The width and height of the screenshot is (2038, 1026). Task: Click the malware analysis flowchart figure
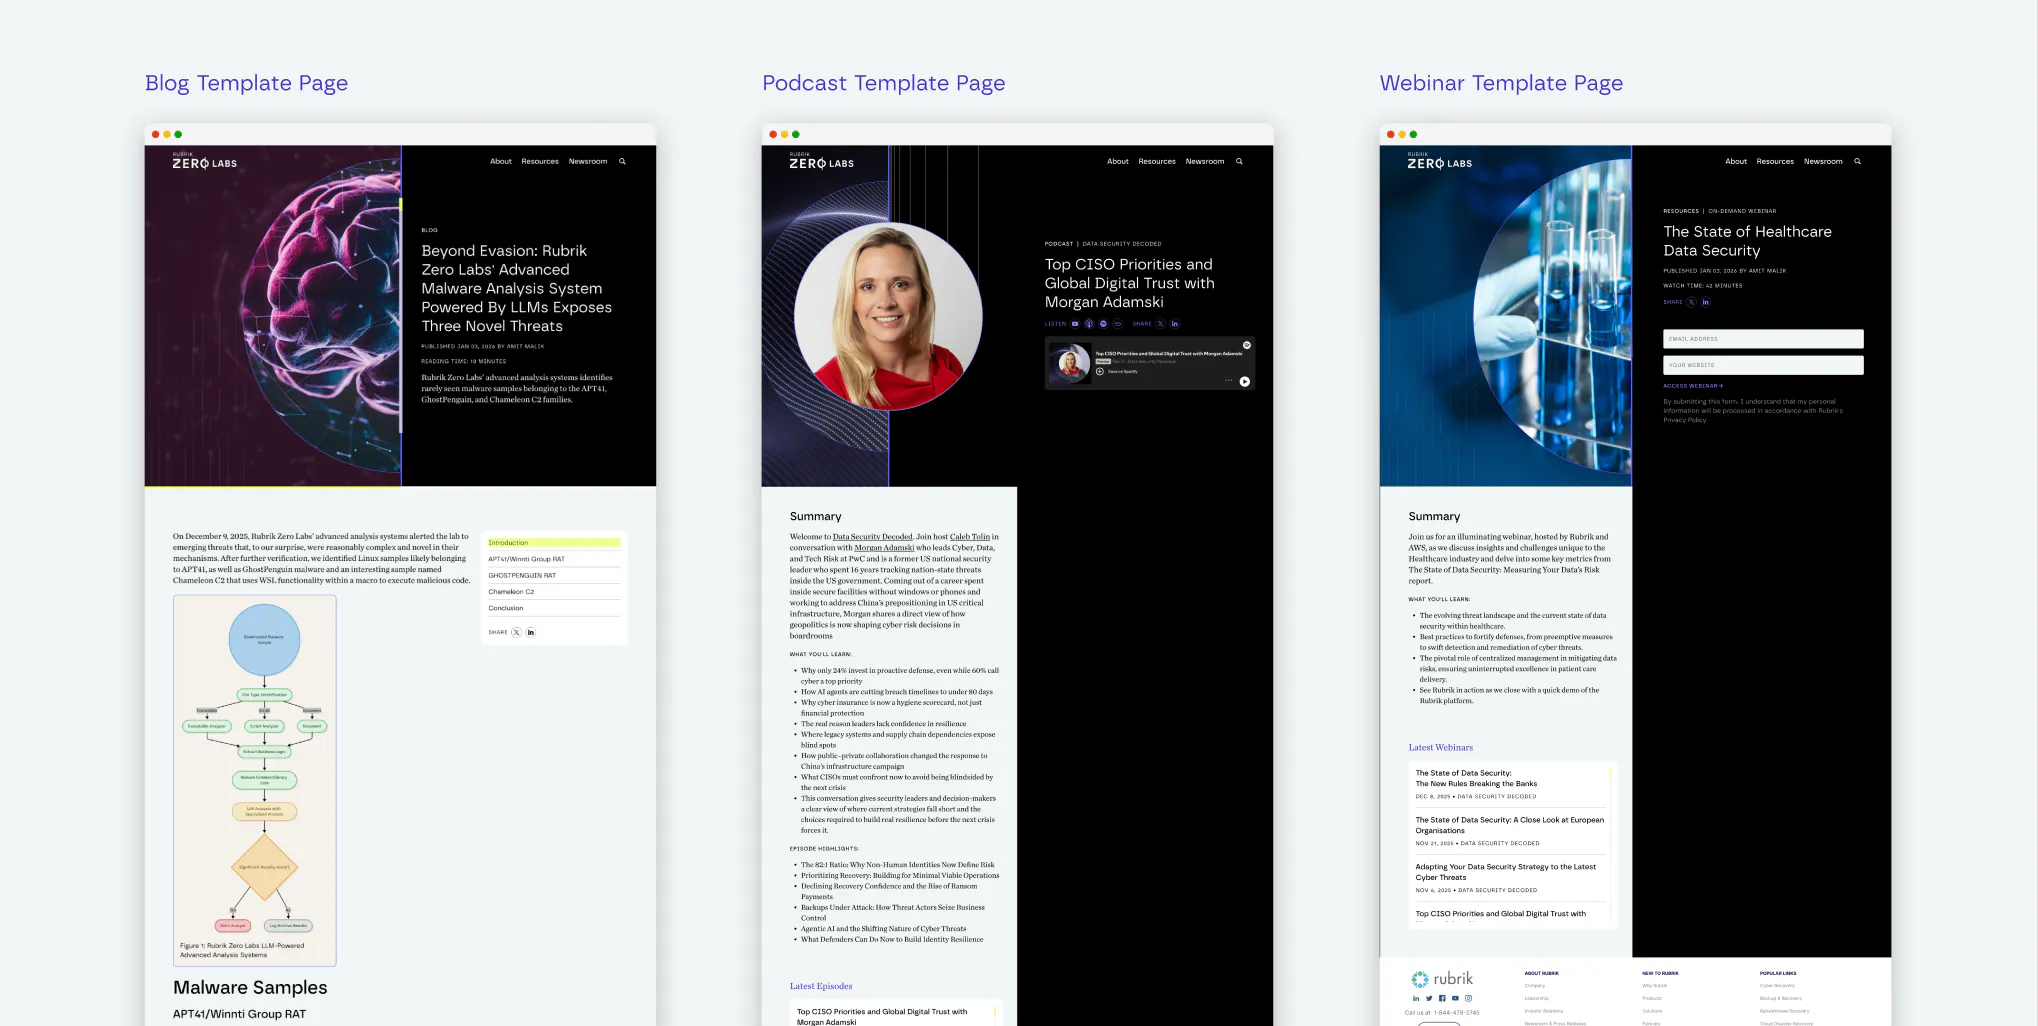click(255, 780)
